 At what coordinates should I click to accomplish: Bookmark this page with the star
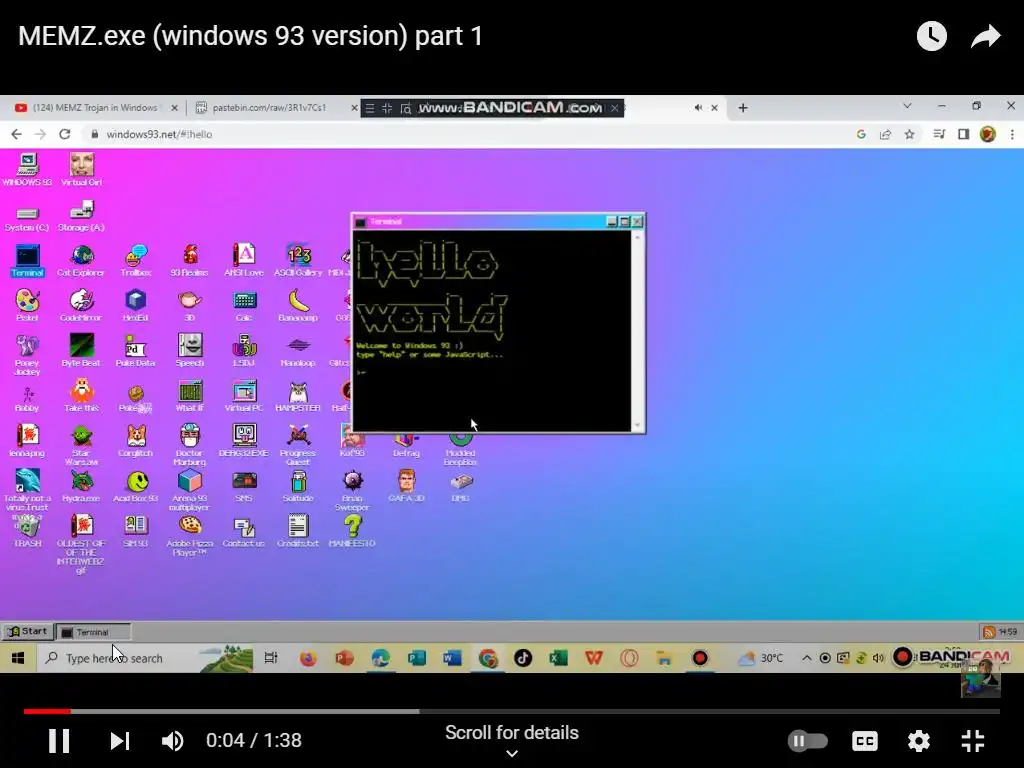[x=909, y=134]
